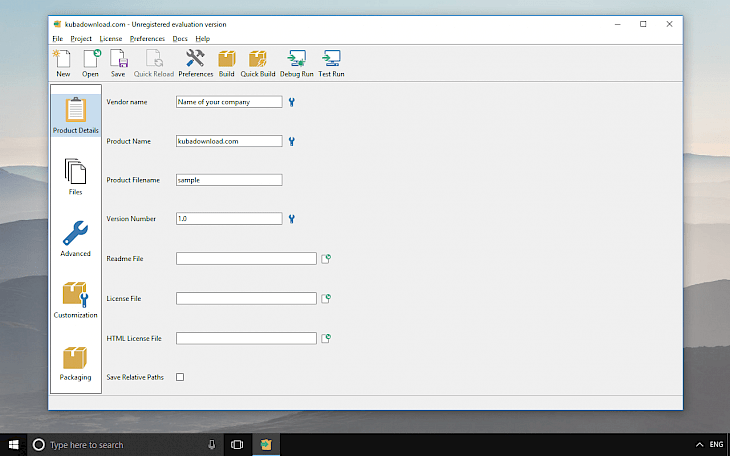Maximize the application window
This screenshot has width=730, height=456.
coord(643,24)
